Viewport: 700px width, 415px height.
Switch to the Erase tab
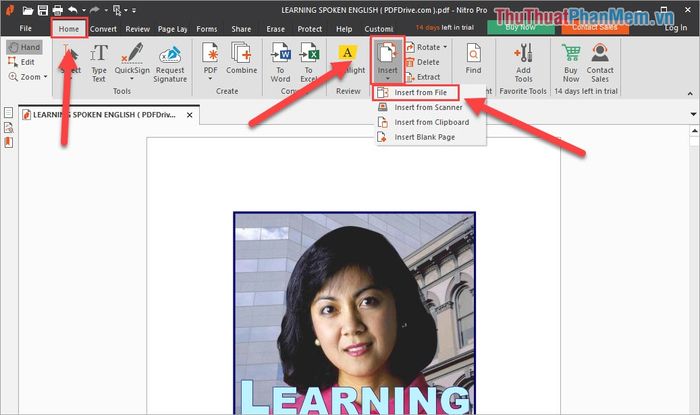pos(275,29)
